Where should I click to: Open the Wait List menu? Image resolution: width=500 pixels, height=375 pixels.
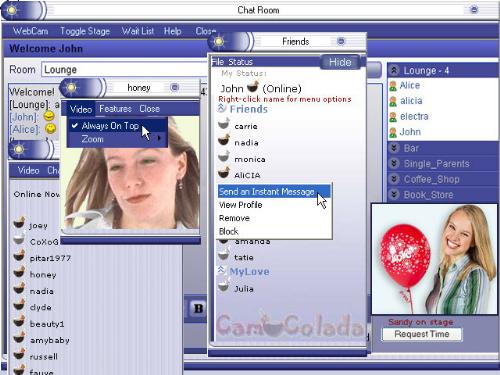click(138, 31)
